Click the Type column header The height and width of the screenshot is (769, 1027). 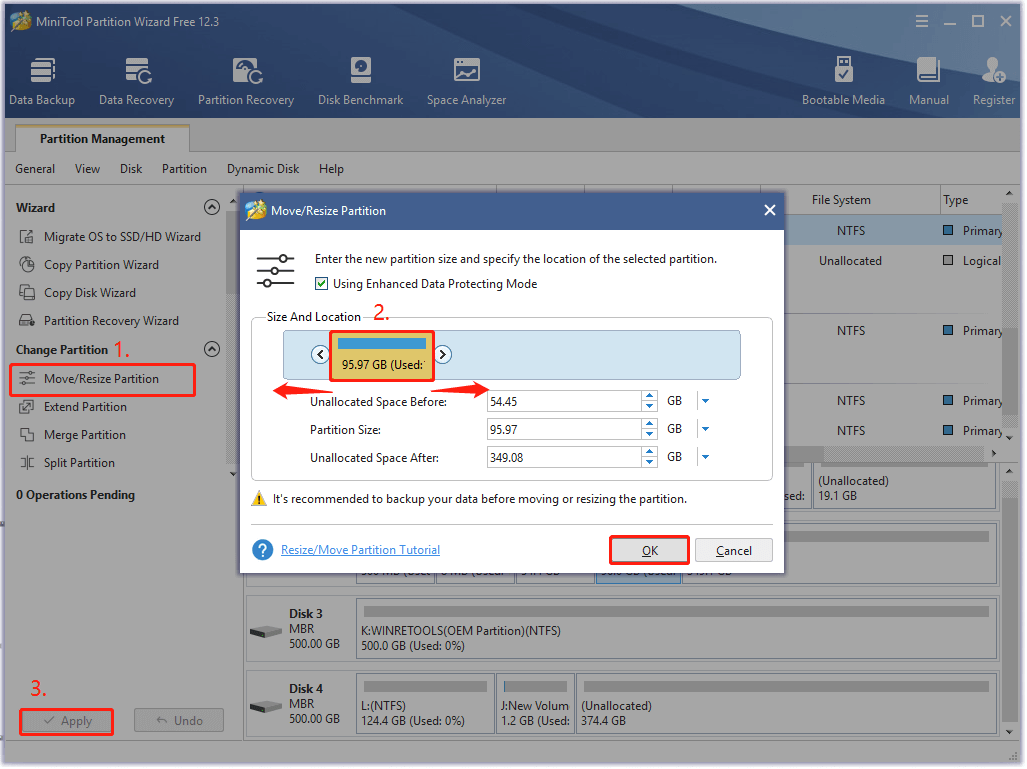coord(956,200)
